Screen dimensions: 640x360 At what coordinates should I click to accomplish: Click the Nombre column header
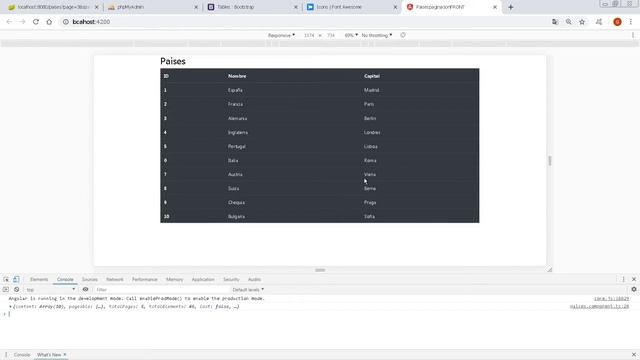[237, 76]
